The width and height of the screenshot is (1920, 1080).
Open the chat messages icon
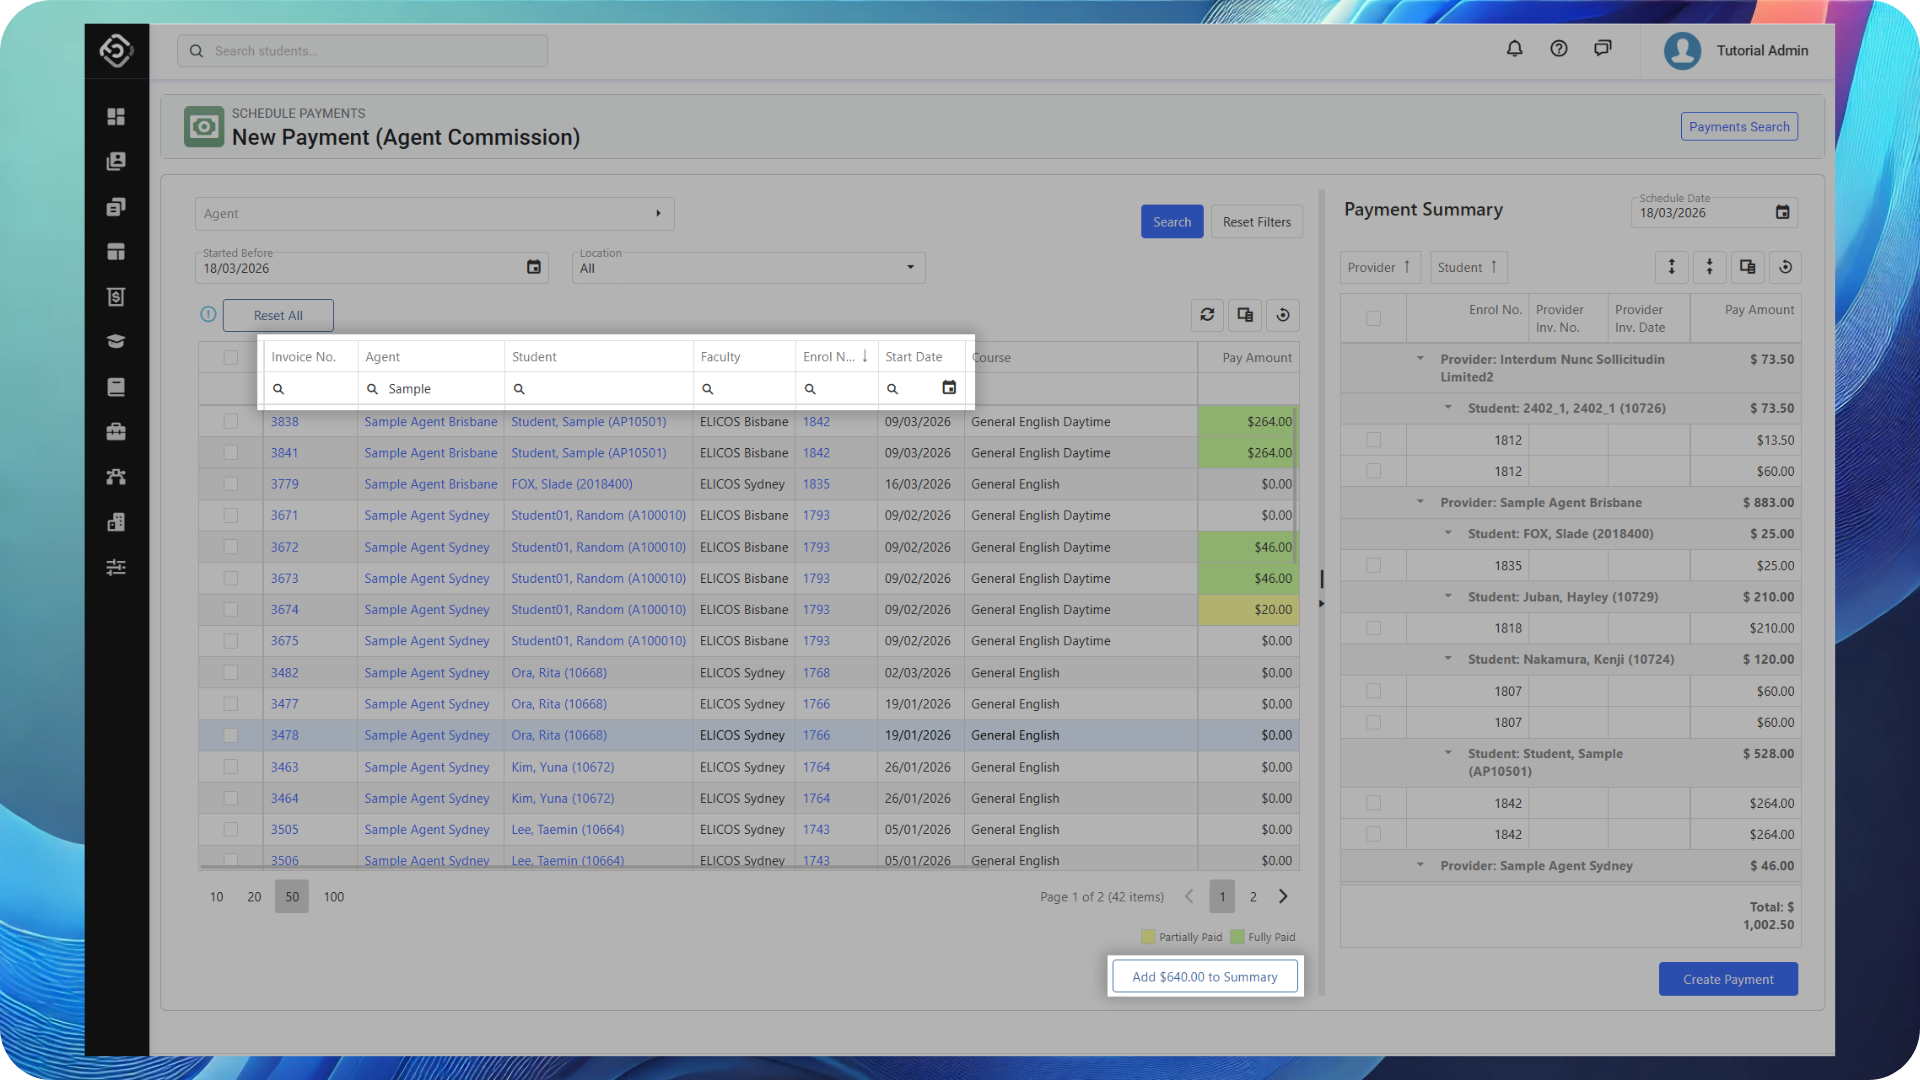tap(1602, 49)
